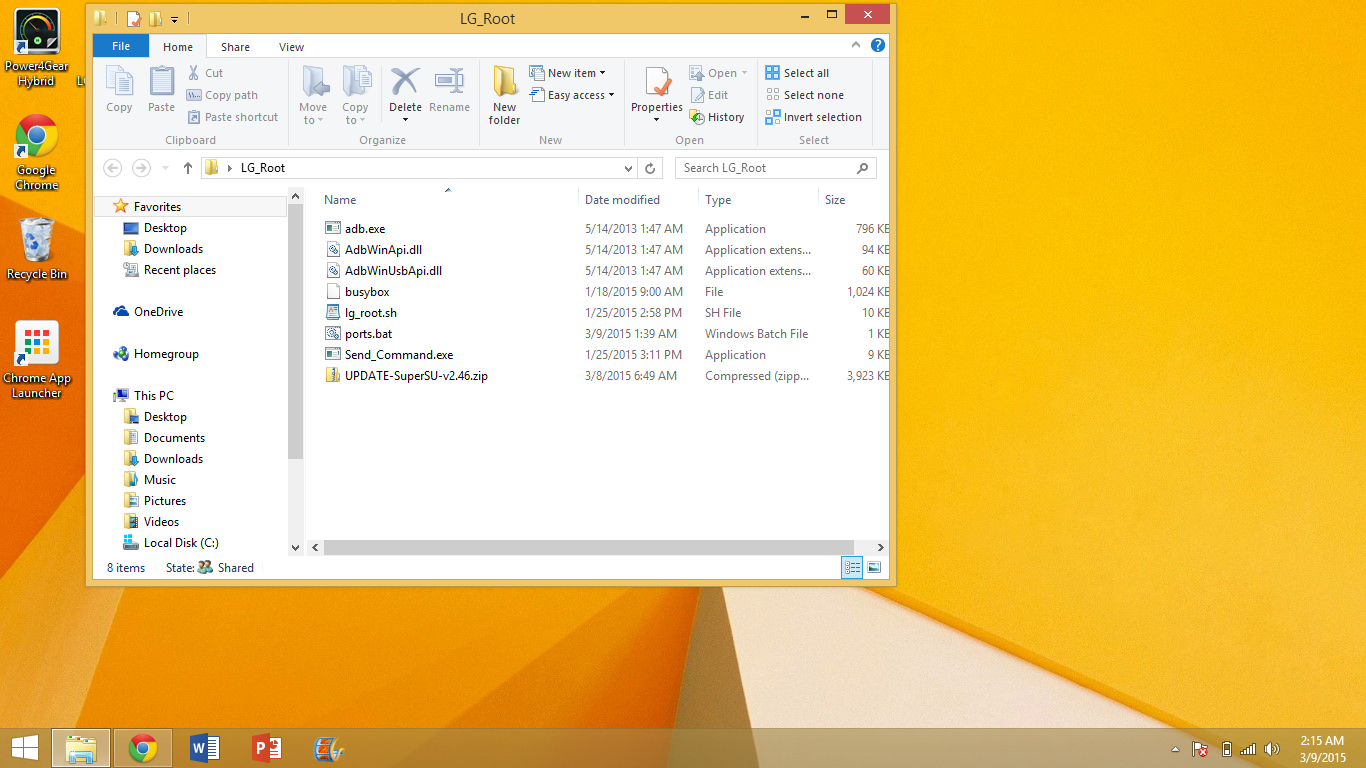Open the File menu tab
The image size is (1366, 768).
[x=121, y=46]
